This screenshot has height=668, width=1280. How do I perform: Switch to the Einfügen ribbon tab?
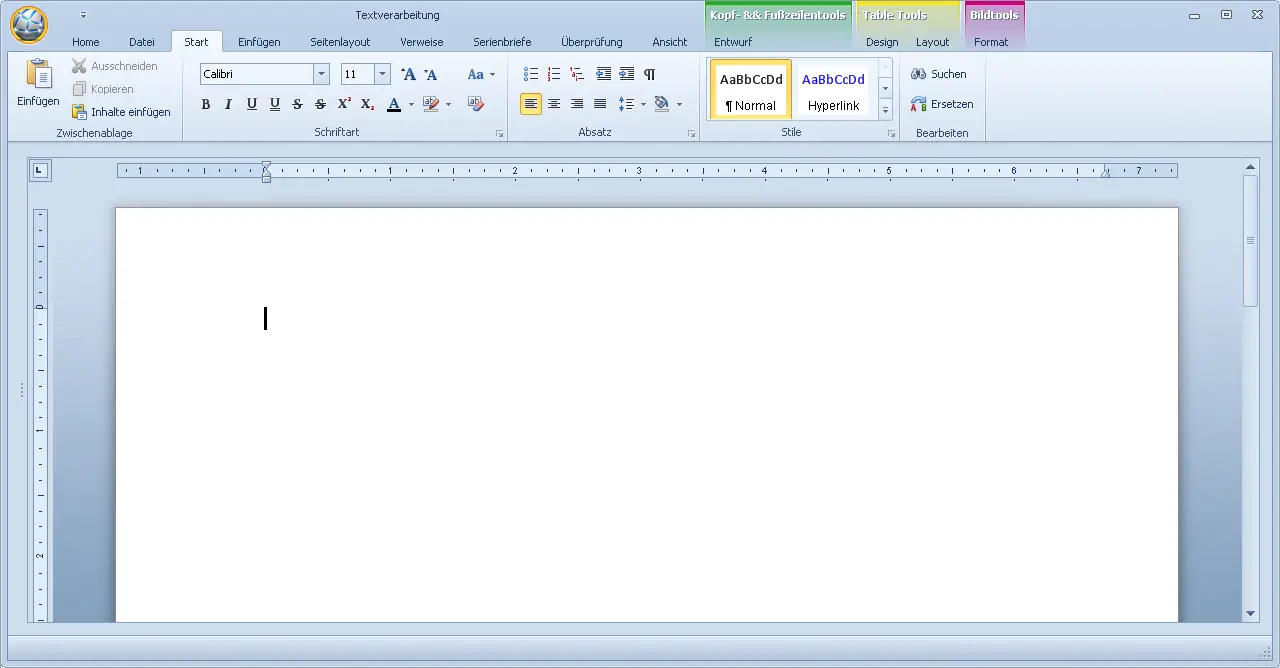click(x=259, y=42)
